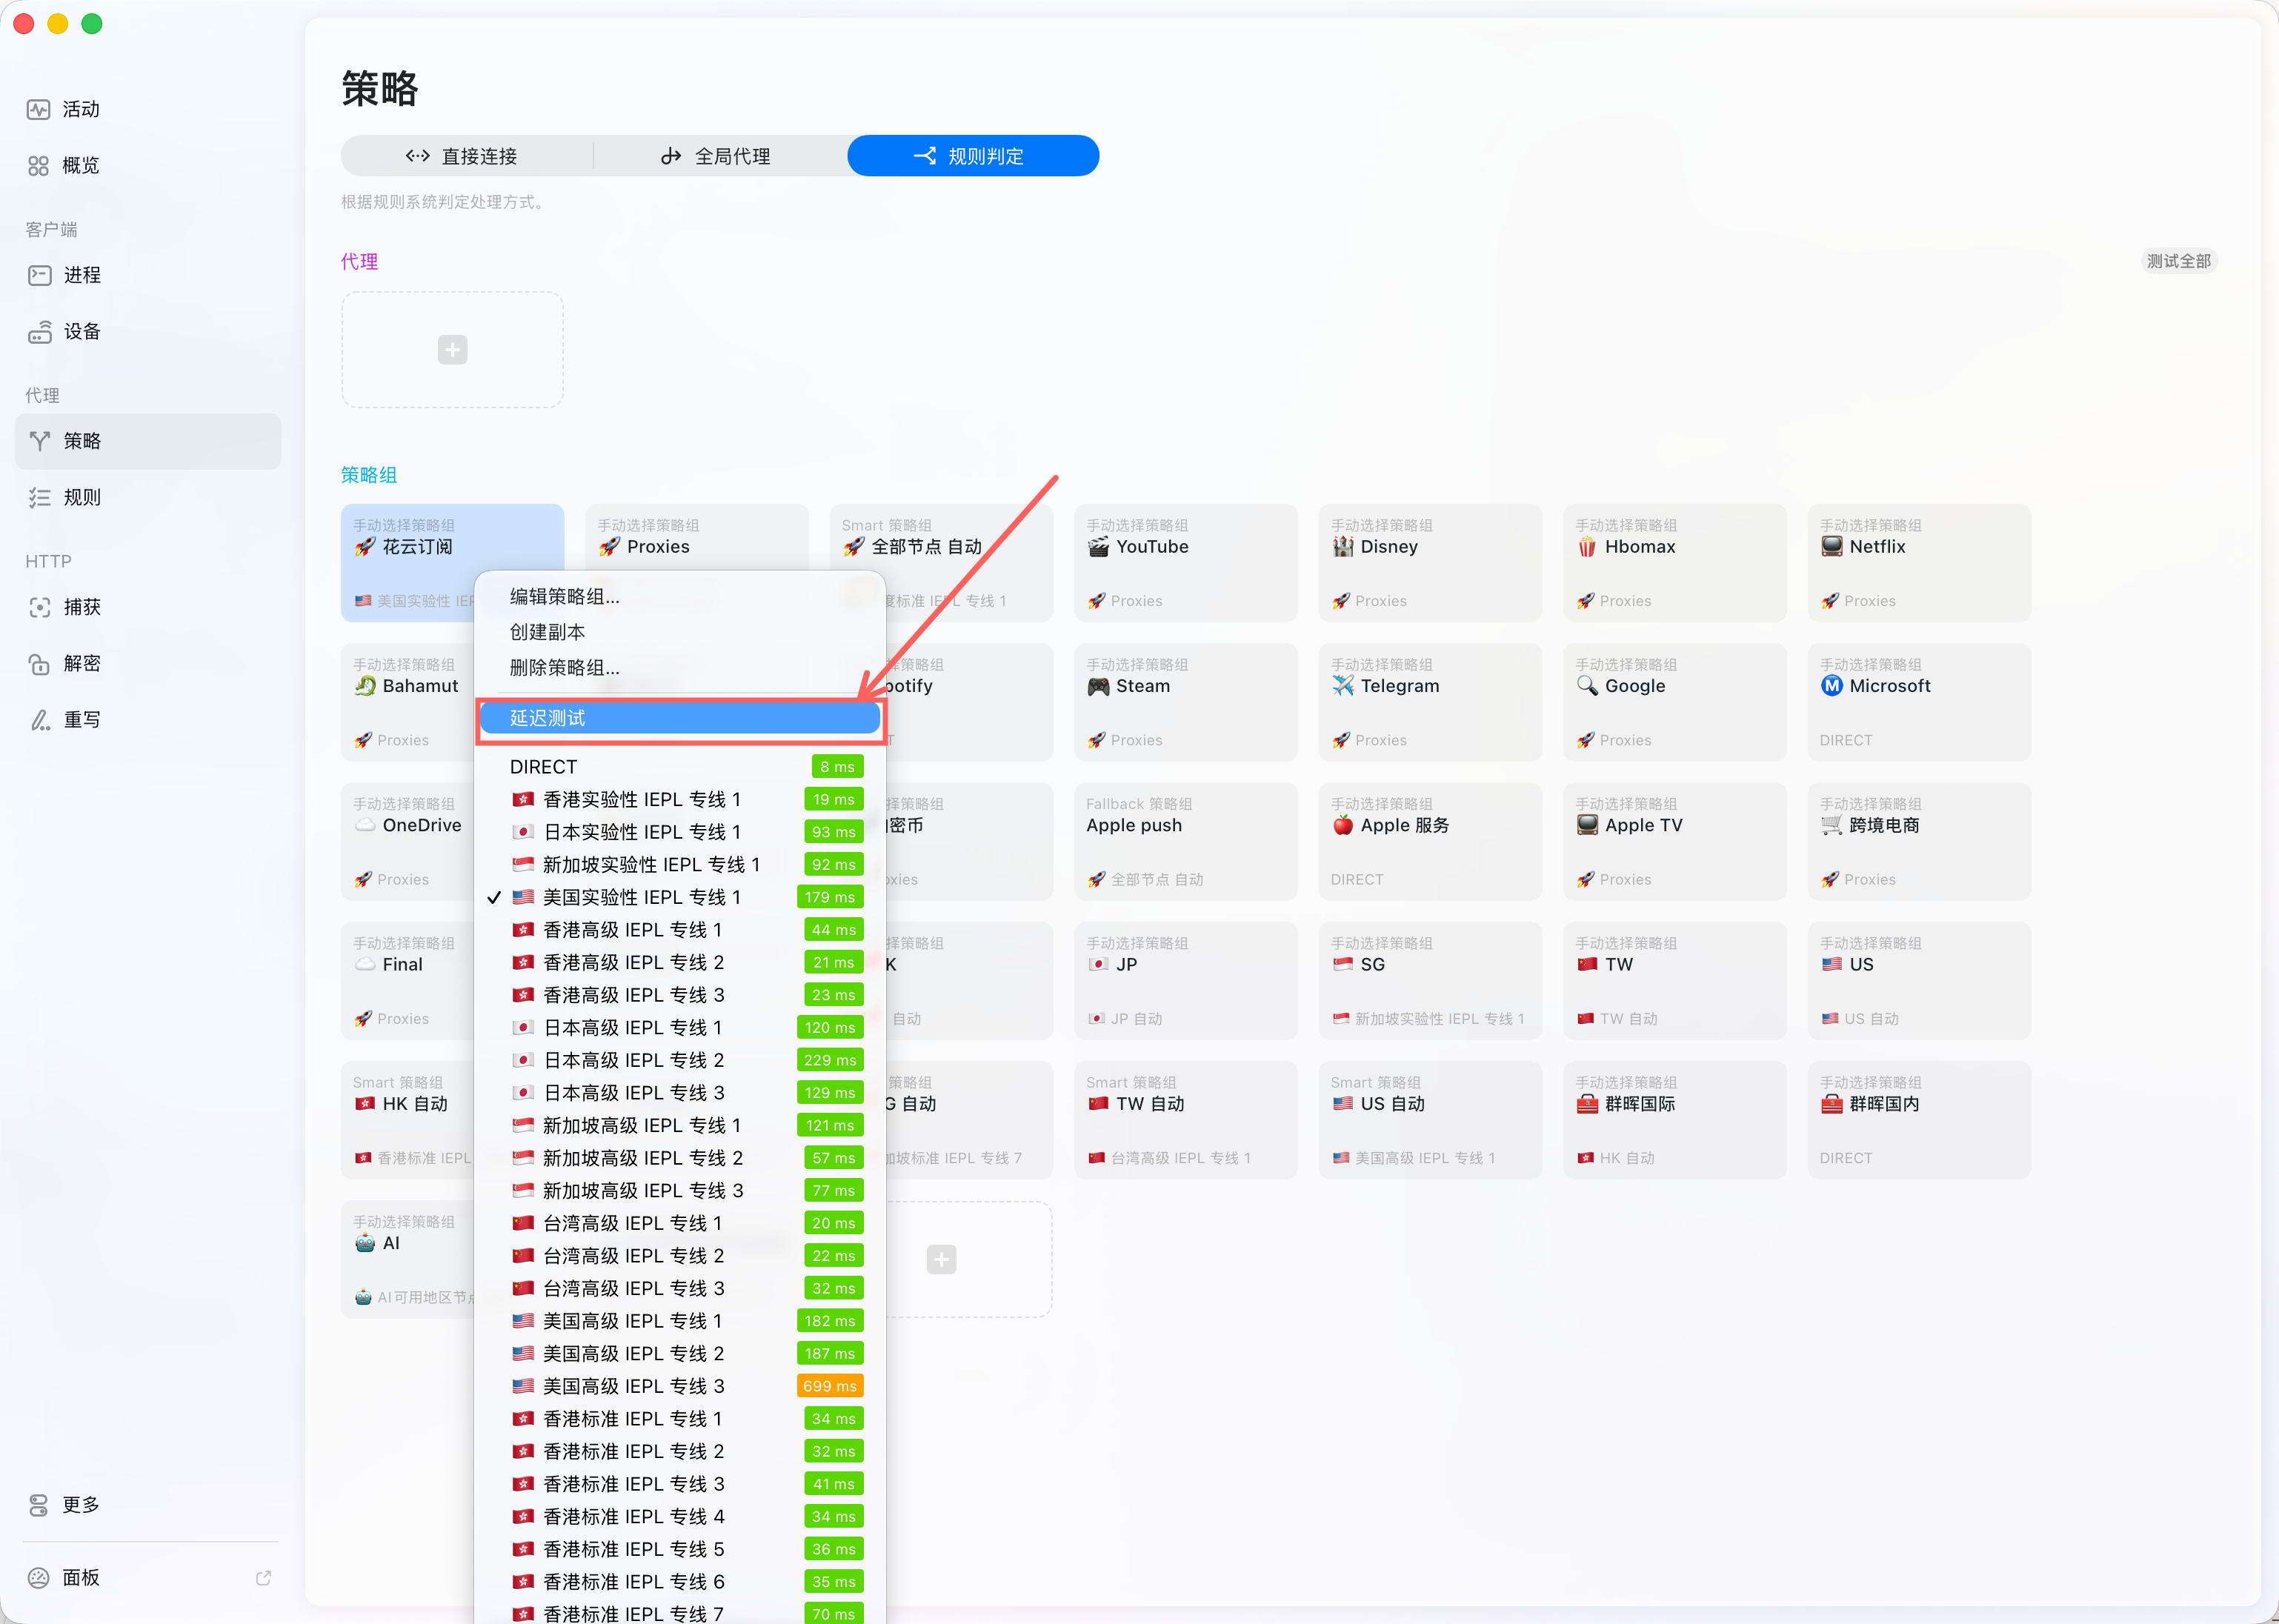Select DIRECT in the proxy list
The height and width of the screenshot is (1624, 2279).
click(680, 767)
